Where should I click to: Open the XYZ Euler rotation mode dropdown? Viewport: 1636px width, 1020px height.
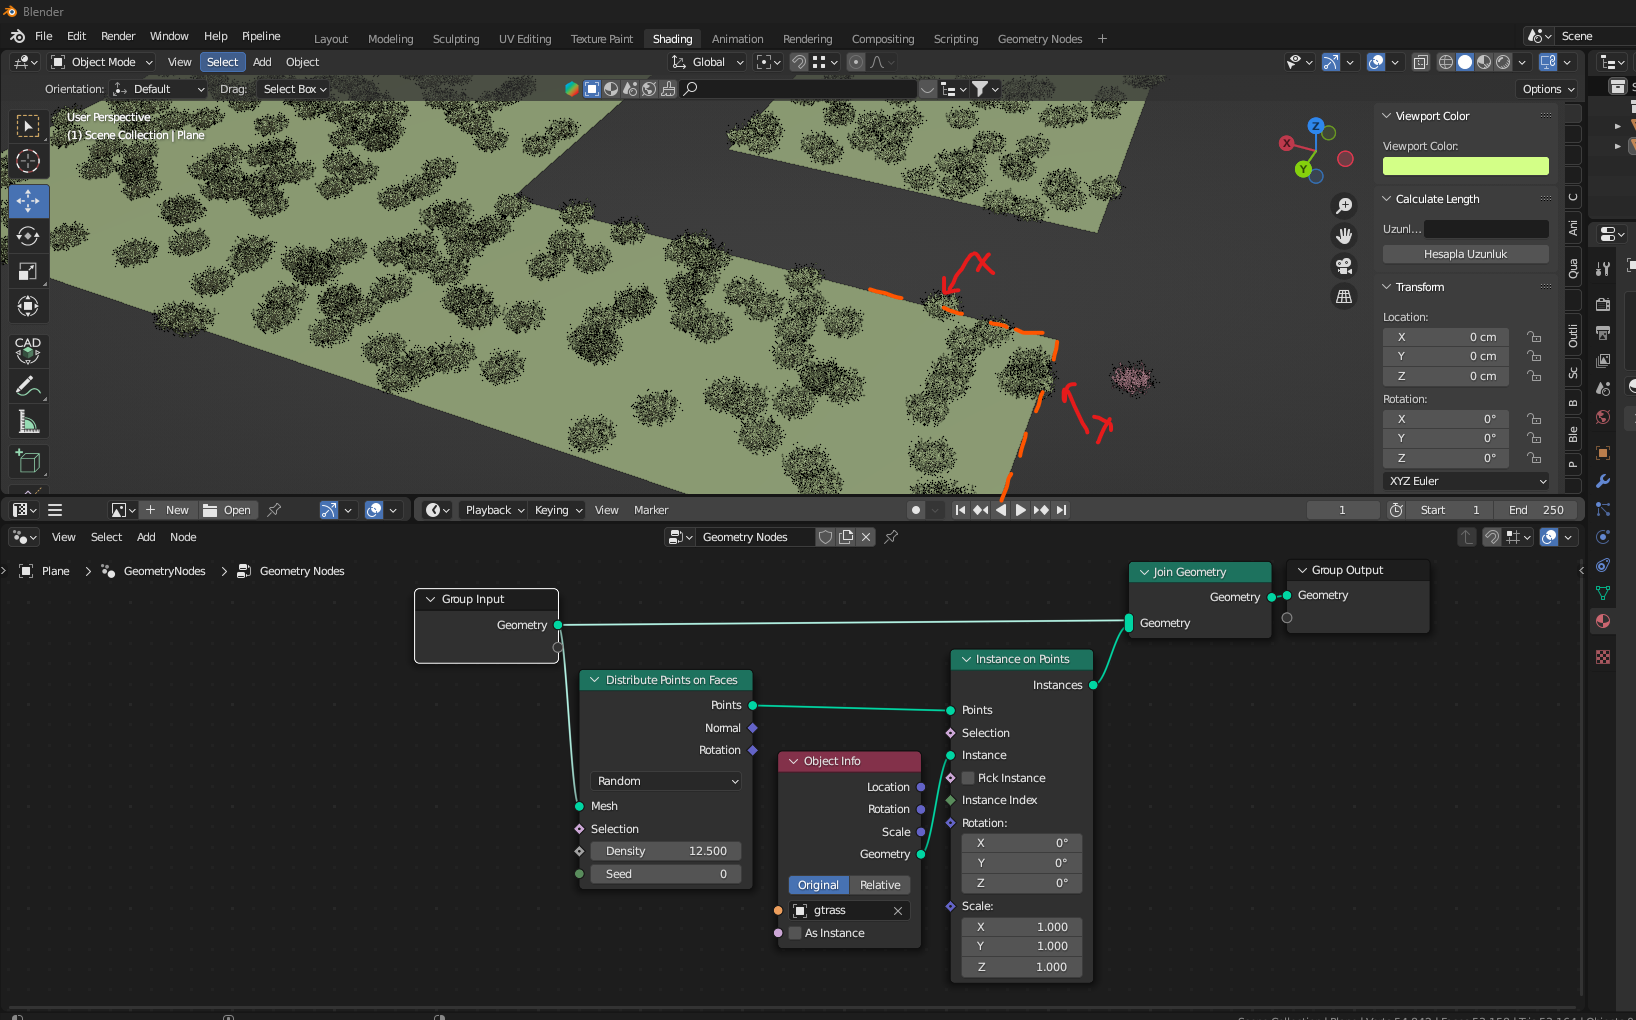[1466, 481]
